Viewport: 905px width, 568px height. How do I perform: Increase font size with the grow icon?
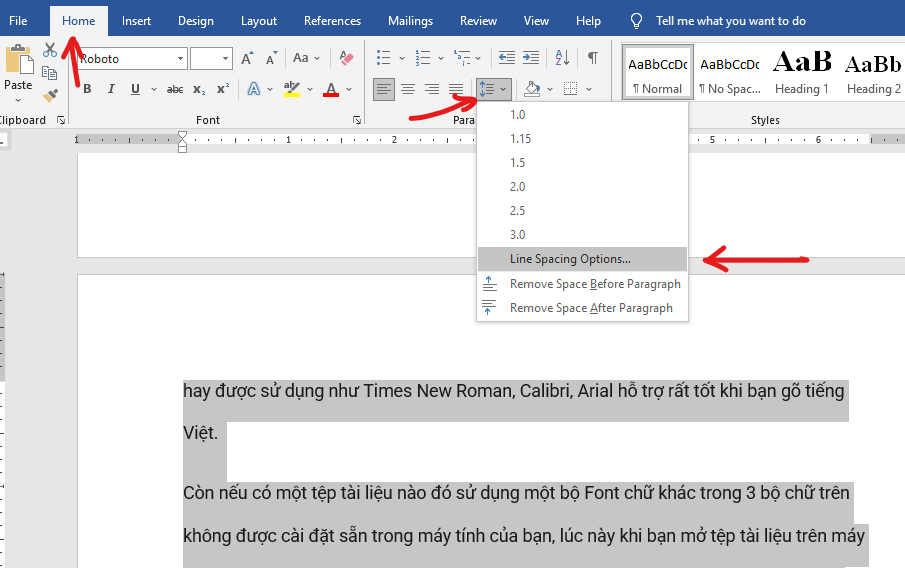247,58
